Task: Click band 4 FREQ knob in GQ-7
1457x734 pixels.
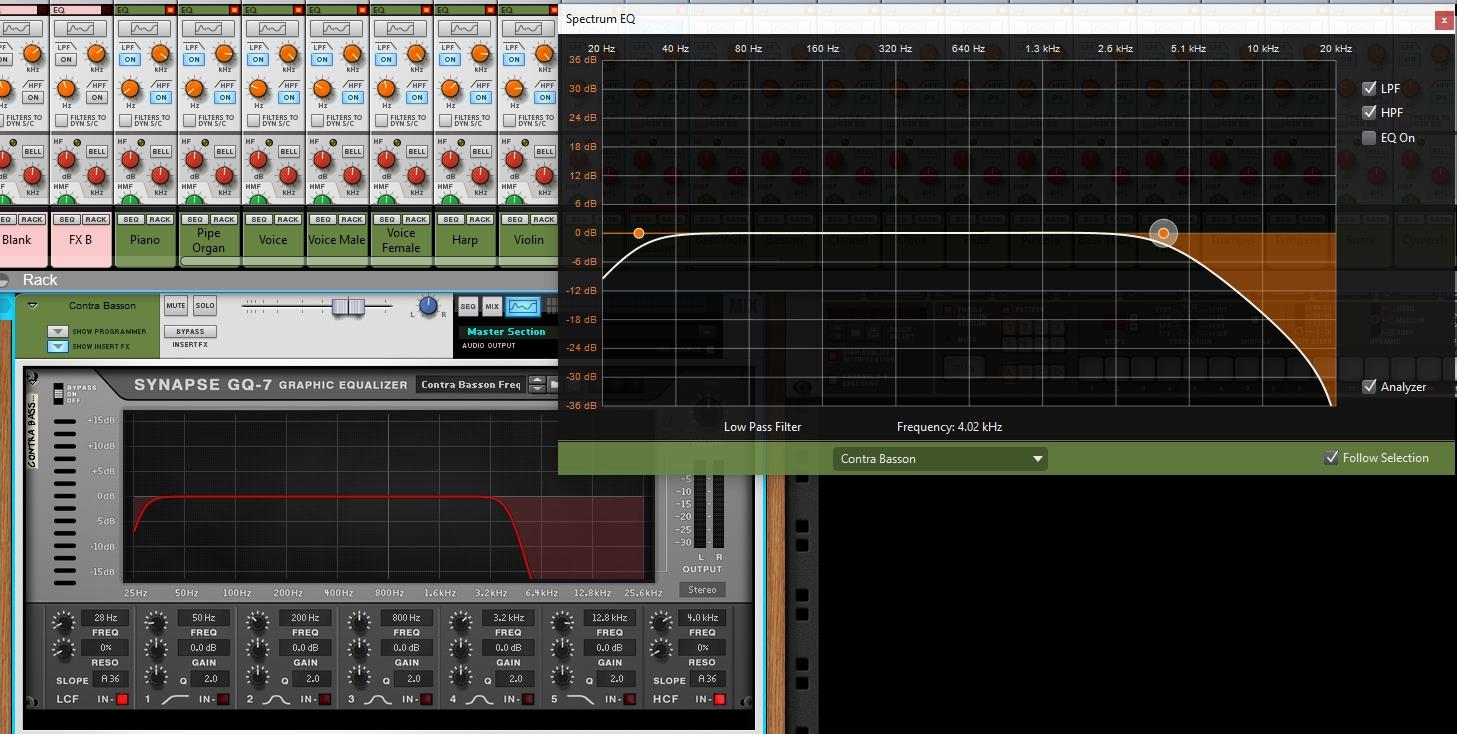Action: (x=460, y=622)
